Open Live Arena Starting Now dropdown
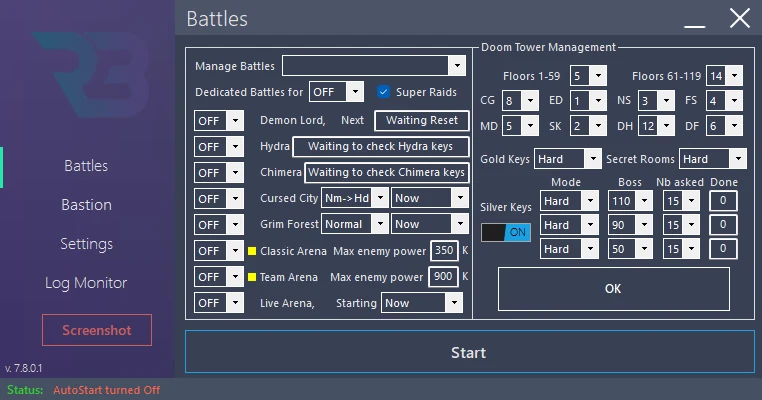This screenshot has height=400, width=762. [422, 303]
